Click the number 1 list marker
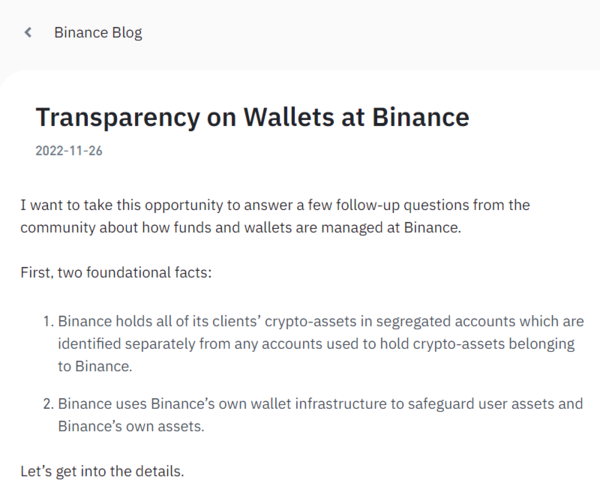 [x=49, y=321]
